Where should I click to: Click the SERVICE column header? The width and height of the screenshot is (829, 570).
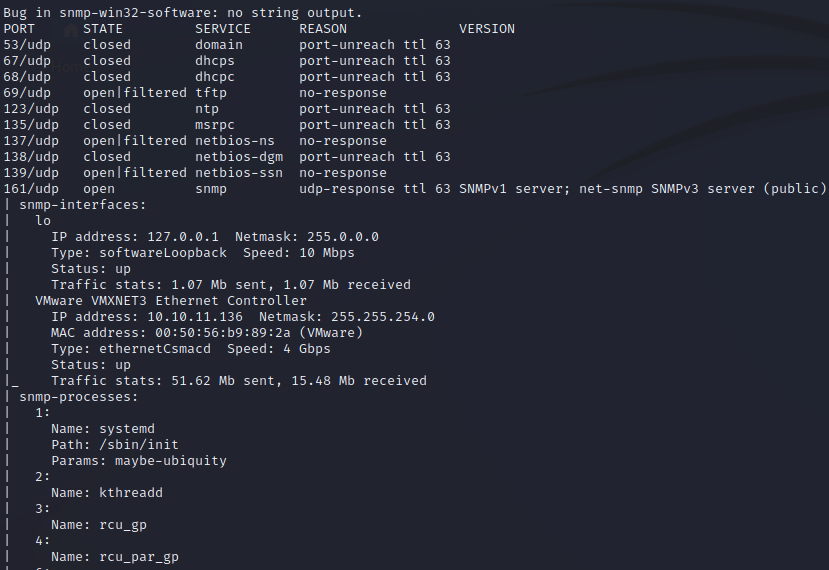(x=223, y=29)
